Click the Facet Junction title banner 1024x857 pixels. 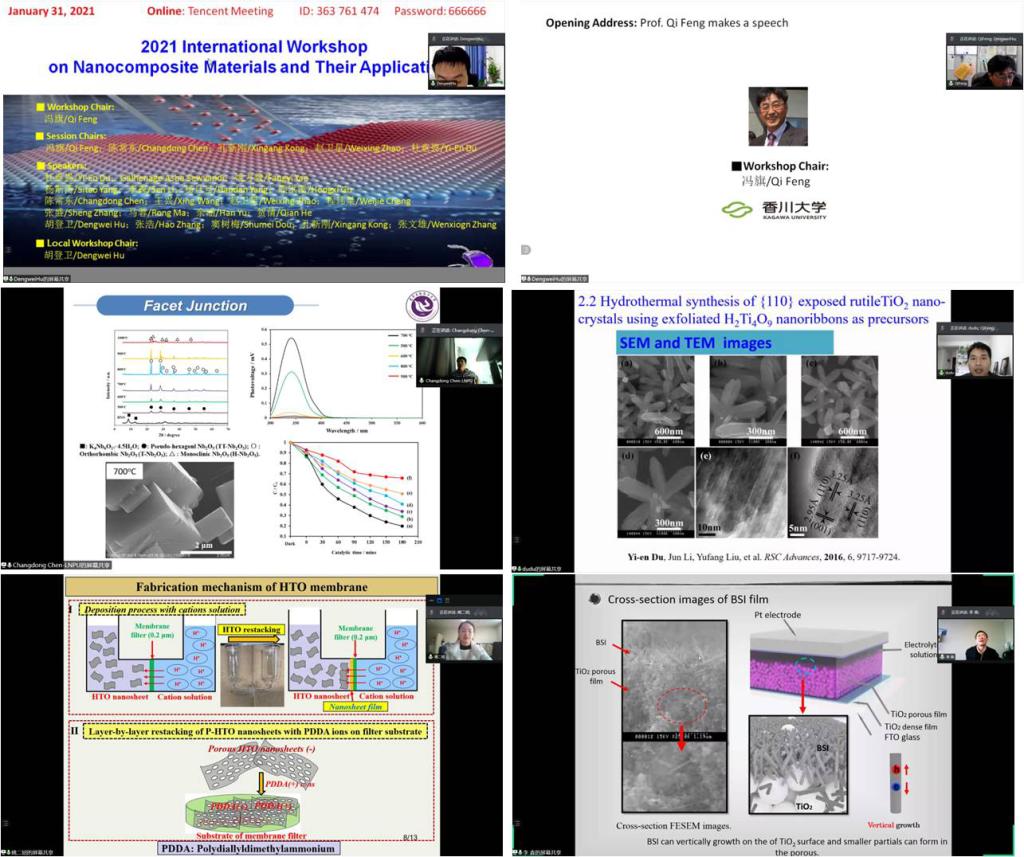[x=195, y=306]
